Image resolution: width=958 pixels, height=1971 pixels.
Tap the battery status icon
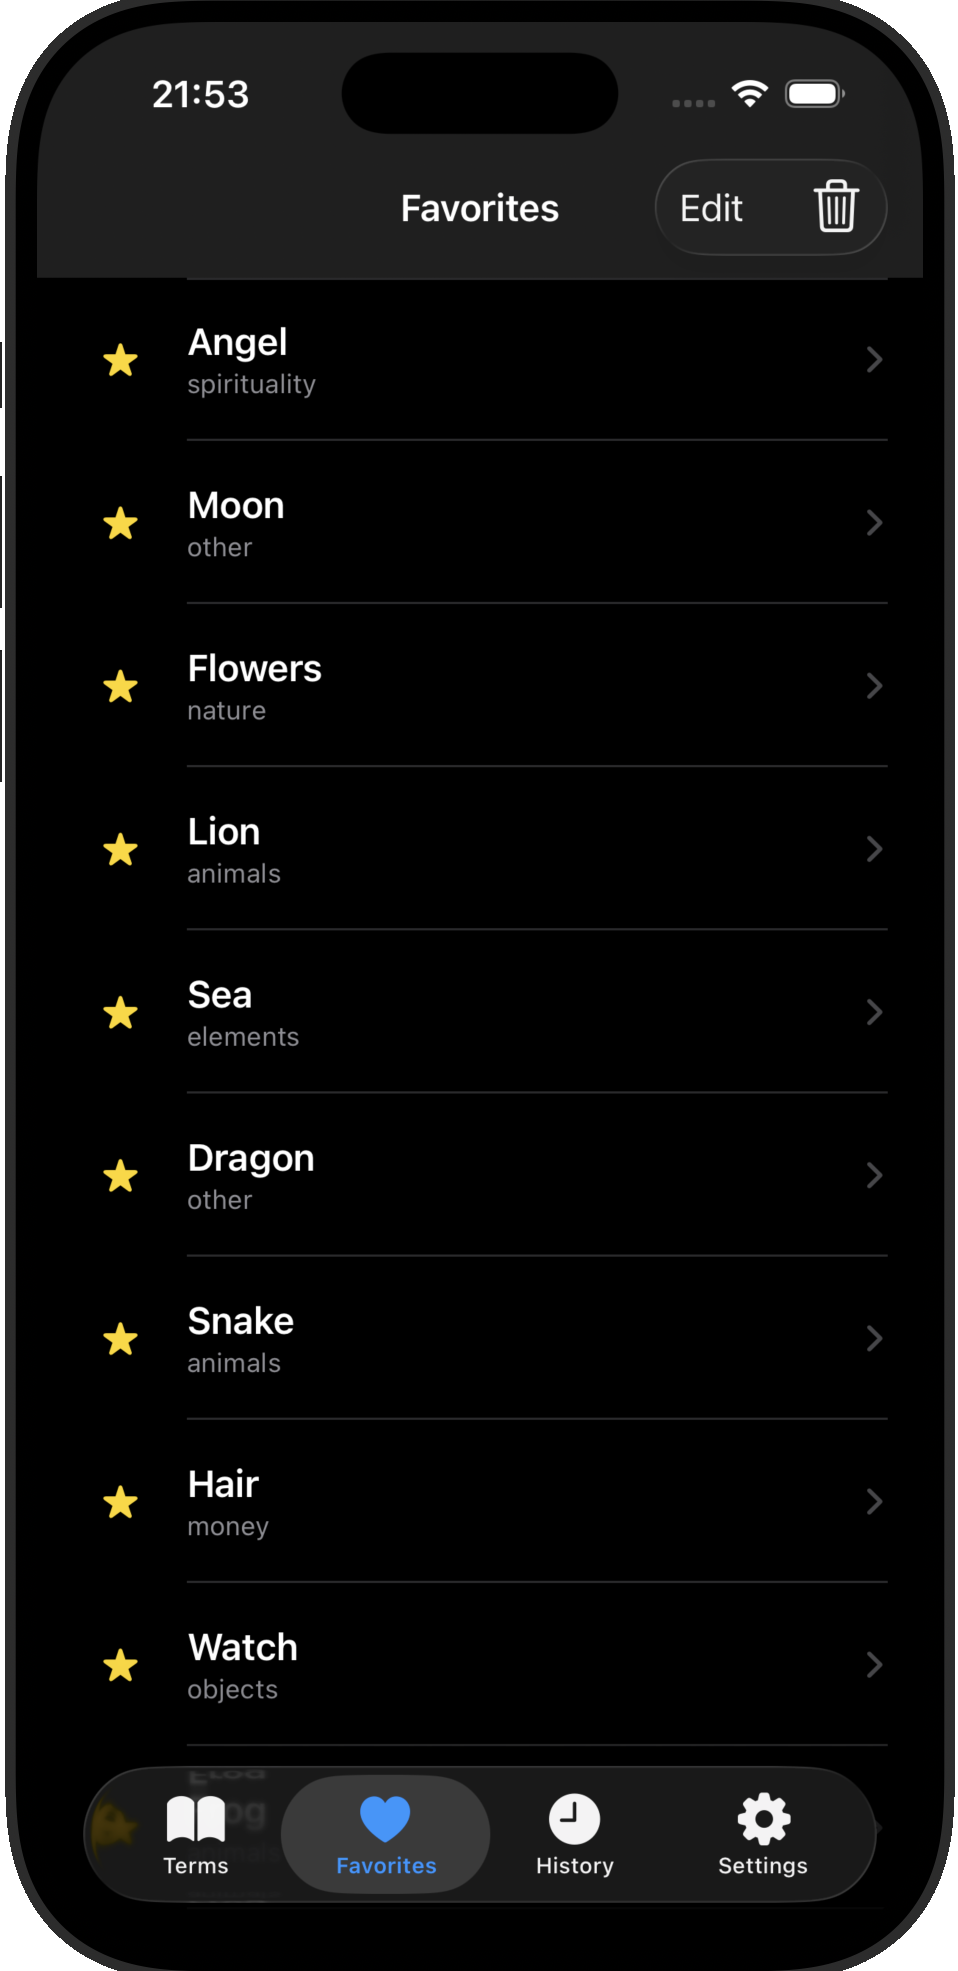[814, 94]
